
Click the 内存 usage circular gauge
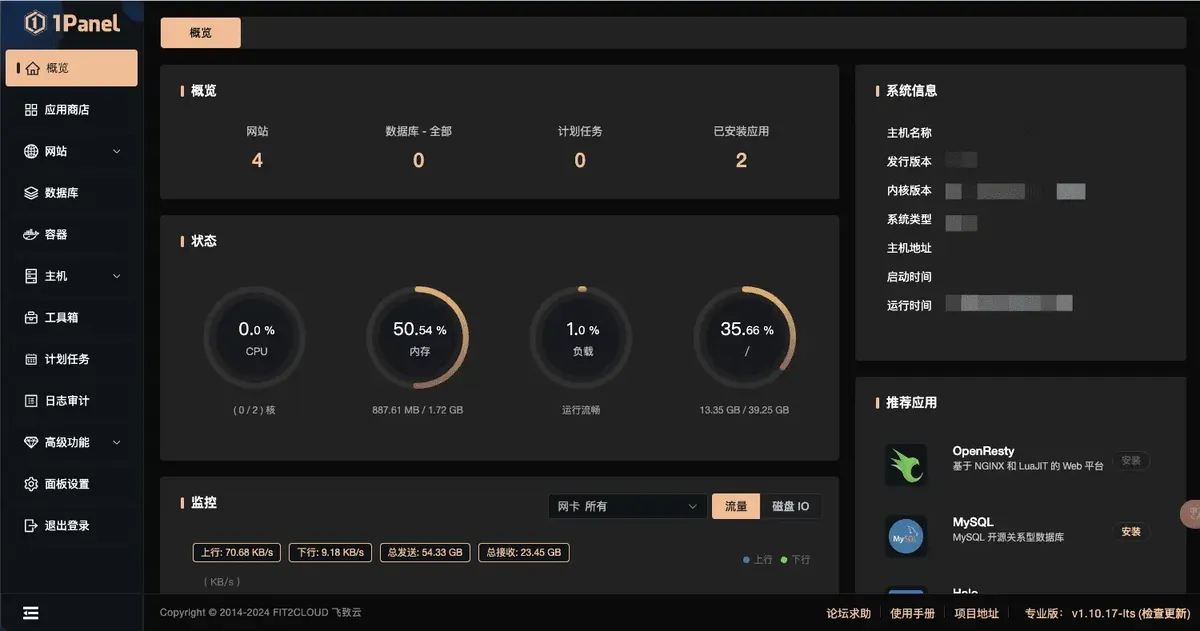[418, 337]
